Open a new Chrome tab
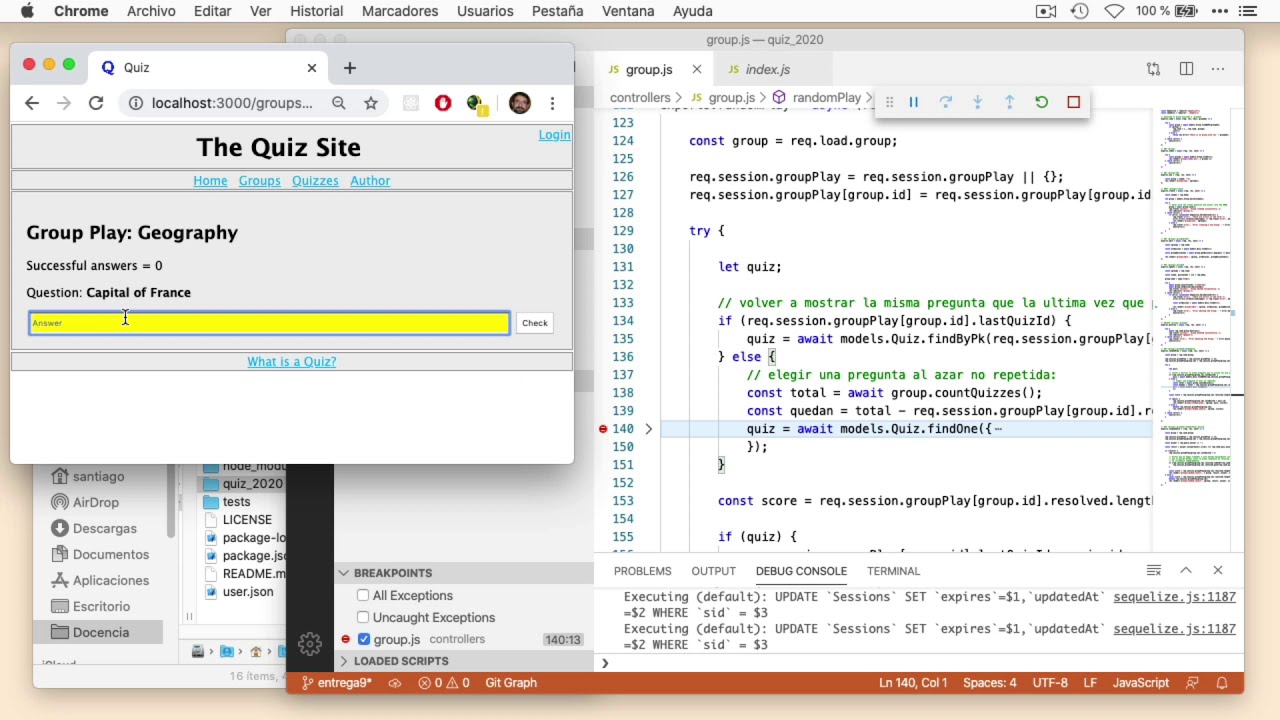 click(350, 68)
